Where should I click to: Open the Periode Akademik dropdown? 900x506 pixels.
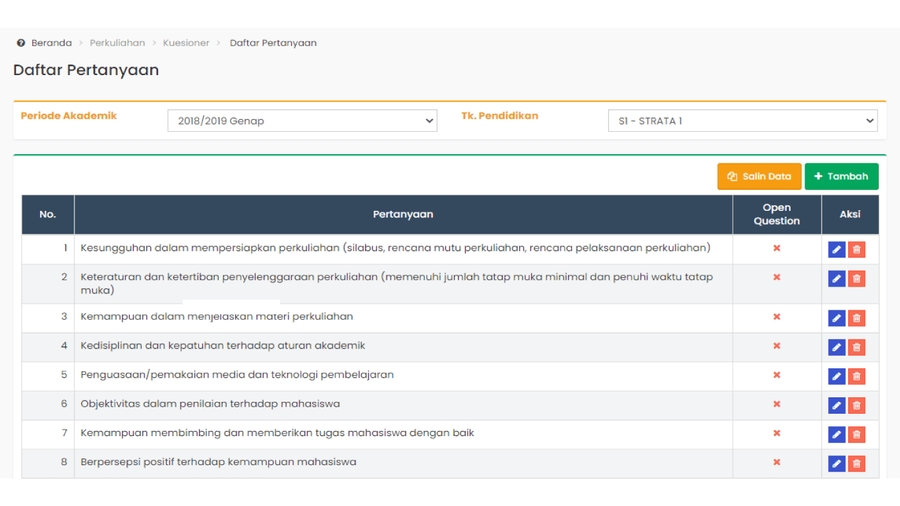pos(302,121)
